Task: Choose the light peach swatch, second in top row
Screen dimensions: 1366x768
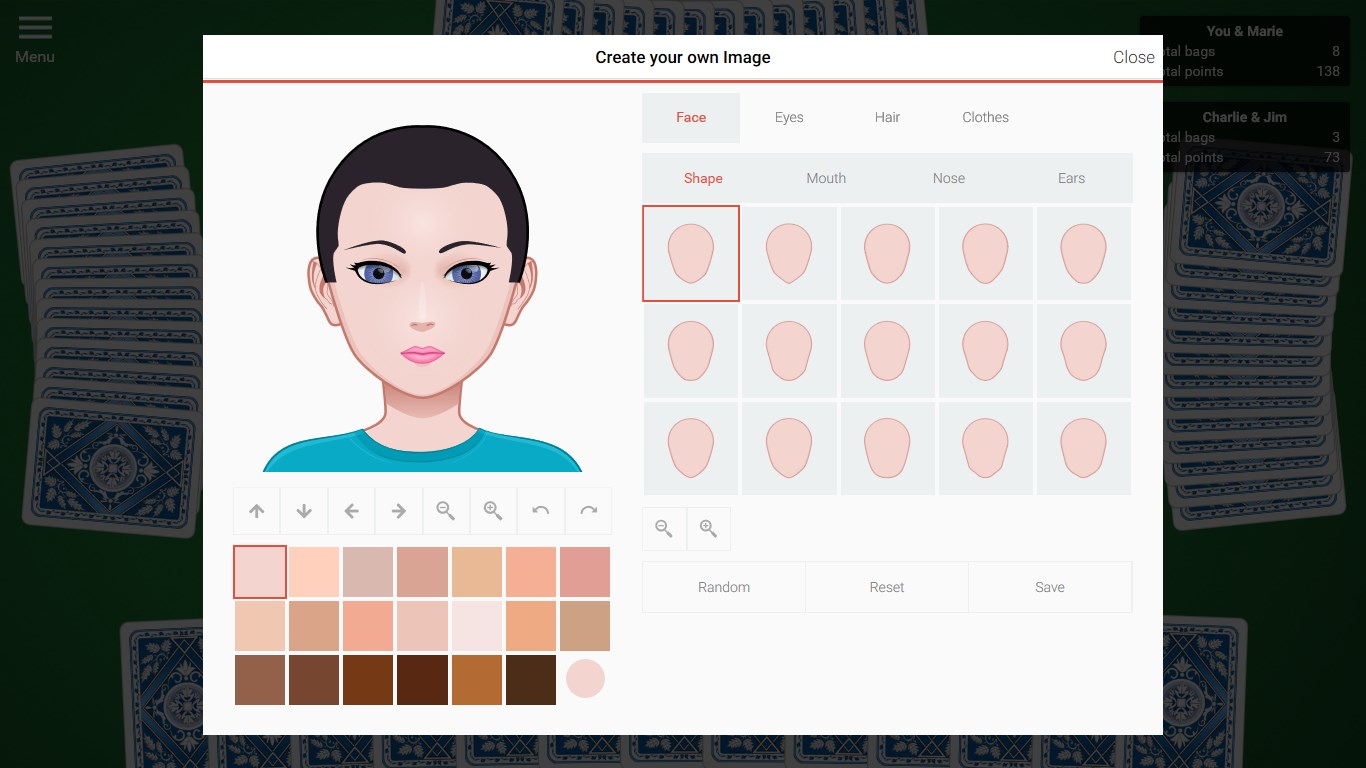Action: click(x=314, y=572)
